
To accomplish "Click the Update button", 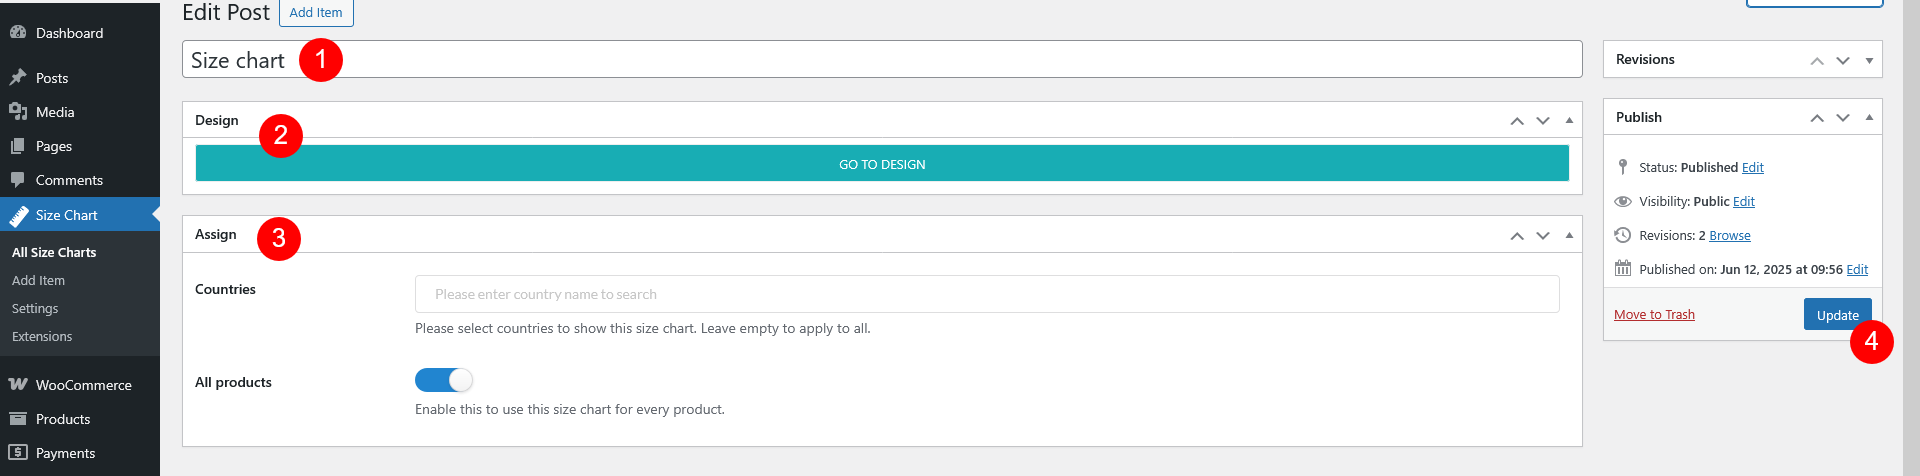I will [x=1838, y=315].
